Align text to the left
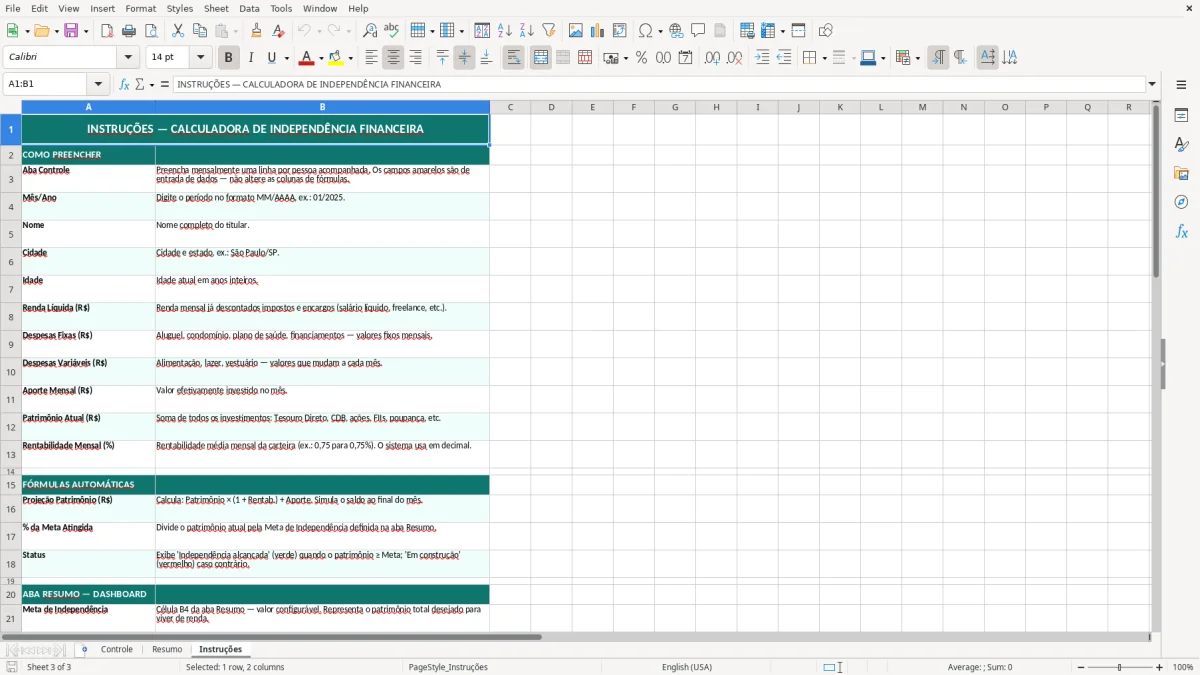Screen dimensions: 1200x675 click(371, 58)
